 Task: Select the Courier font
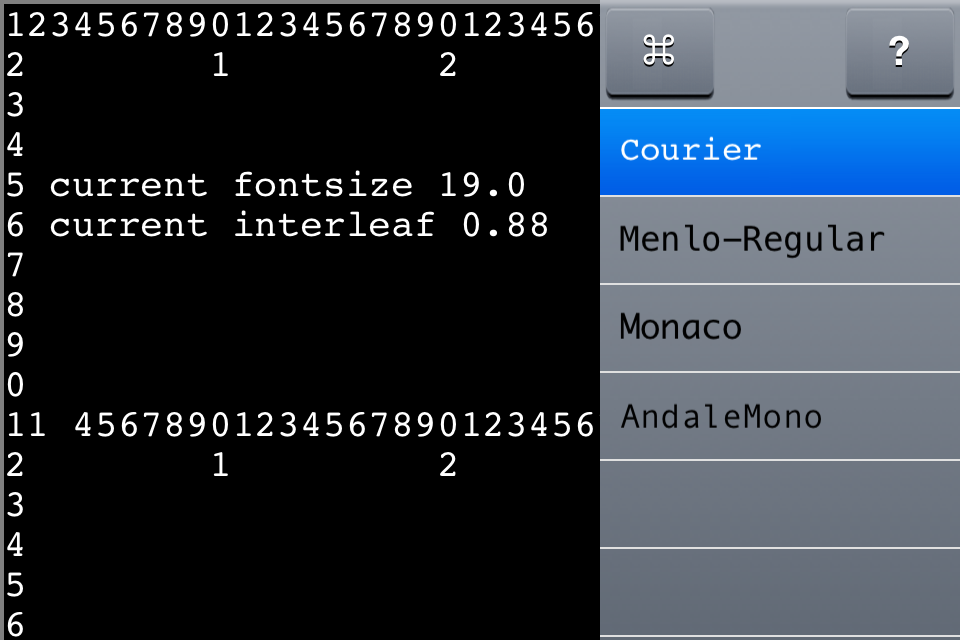780,151
